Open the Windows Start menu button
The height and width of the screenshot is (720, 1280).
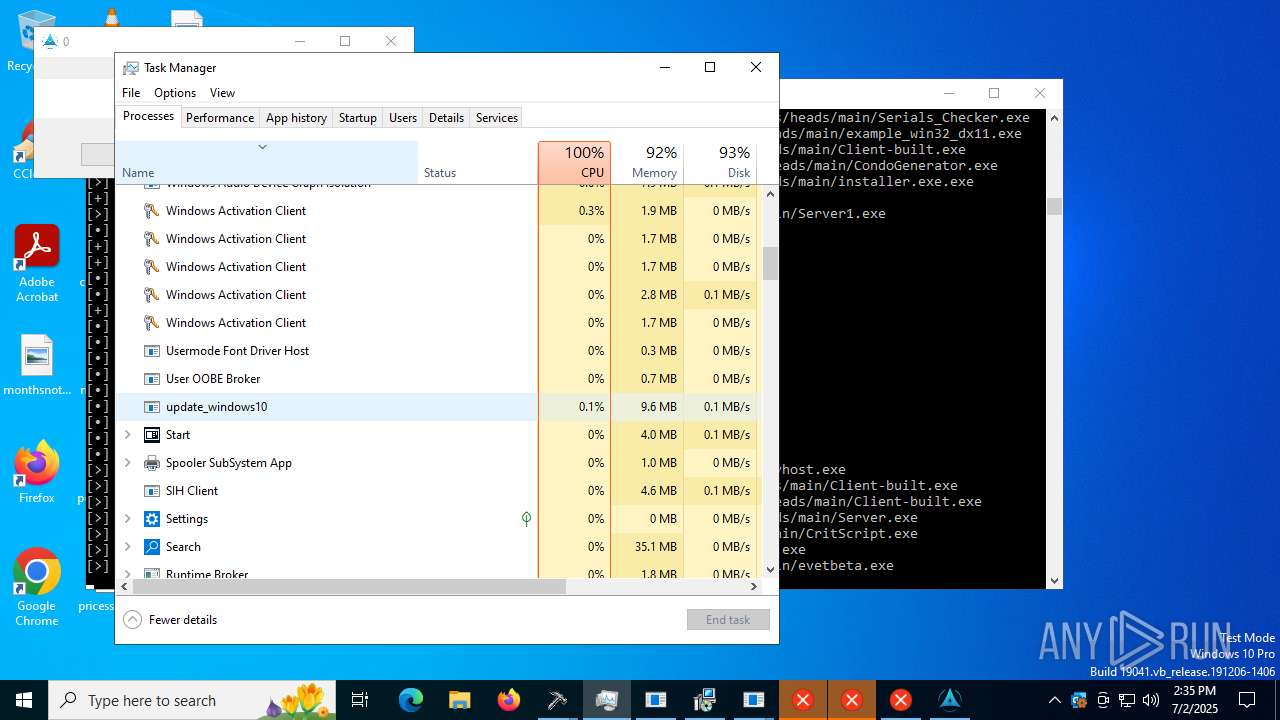(24, 700)
